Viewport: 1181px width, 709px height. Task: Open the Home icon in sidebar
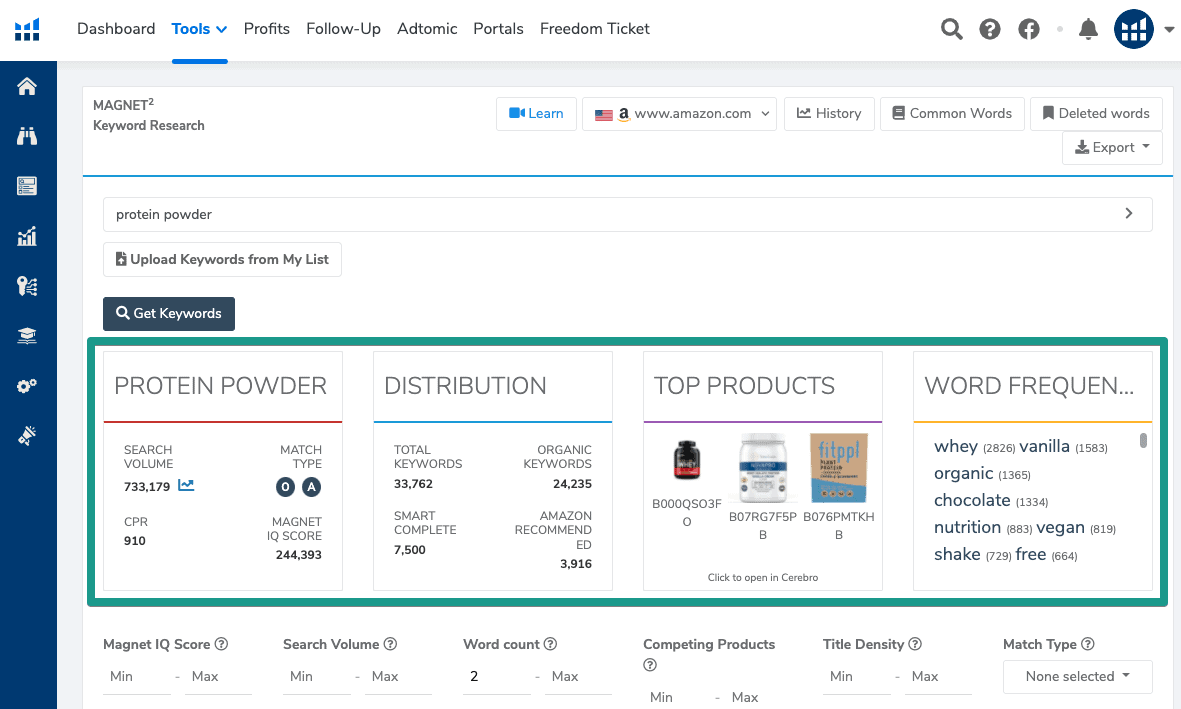pos(27,87)
